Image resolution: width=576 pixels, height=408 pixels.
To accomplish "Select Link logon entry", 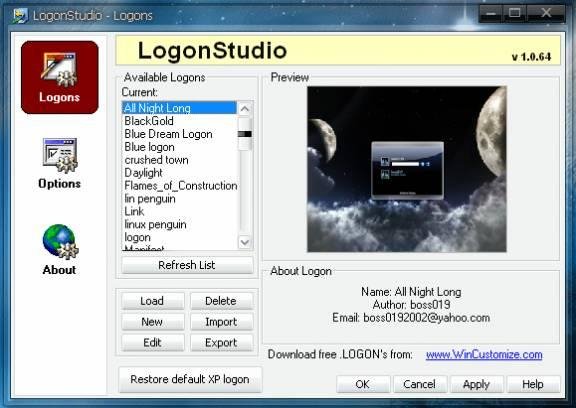I will [x=179, y=212].
